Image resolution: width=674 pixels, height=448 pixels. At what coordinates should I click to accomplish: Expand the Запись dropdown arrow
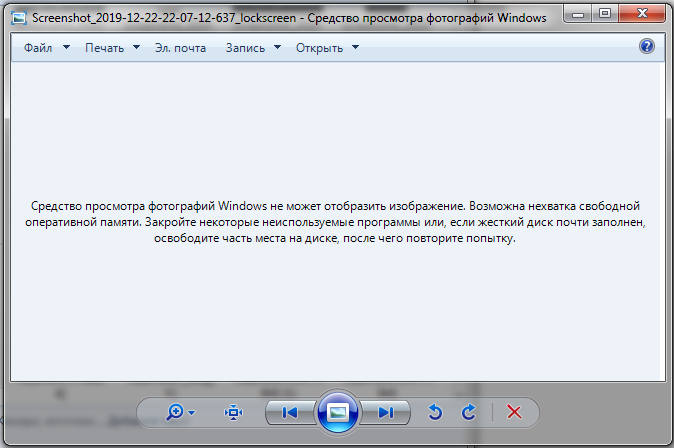click(x=277, y=47)
